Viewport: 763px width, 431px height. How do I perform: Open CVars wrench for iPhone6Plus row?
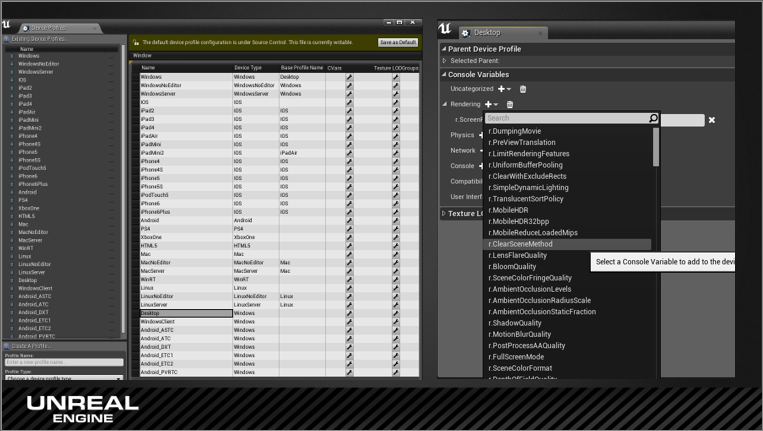point(349,212)
